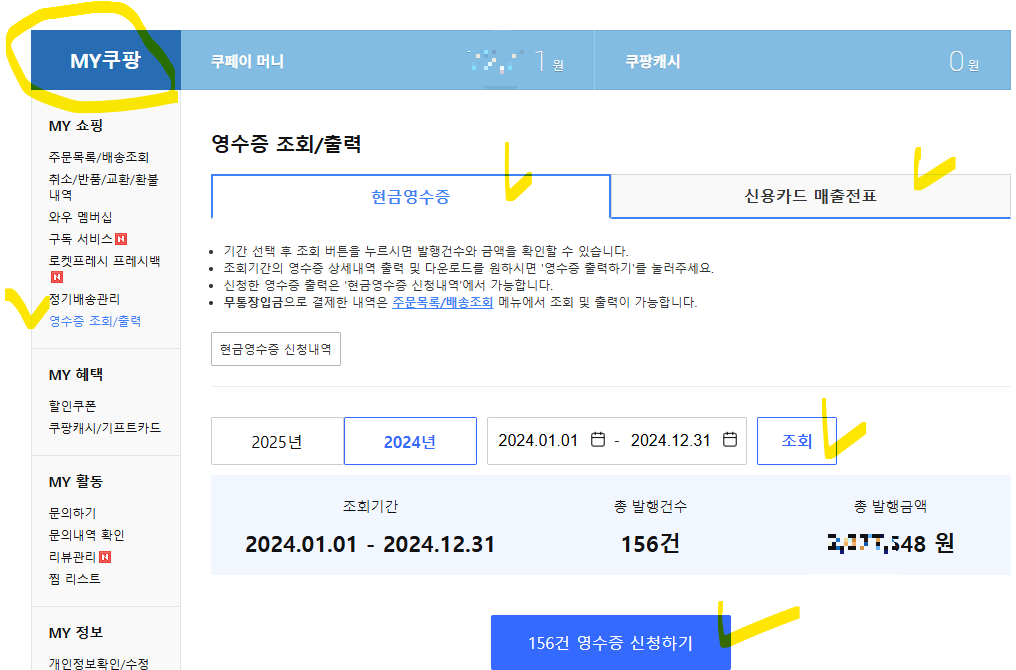This screenshot has height=670, width=1016.
Task: Open 로켓프레시 프레시백 menu item
Action: pos(104,260)
